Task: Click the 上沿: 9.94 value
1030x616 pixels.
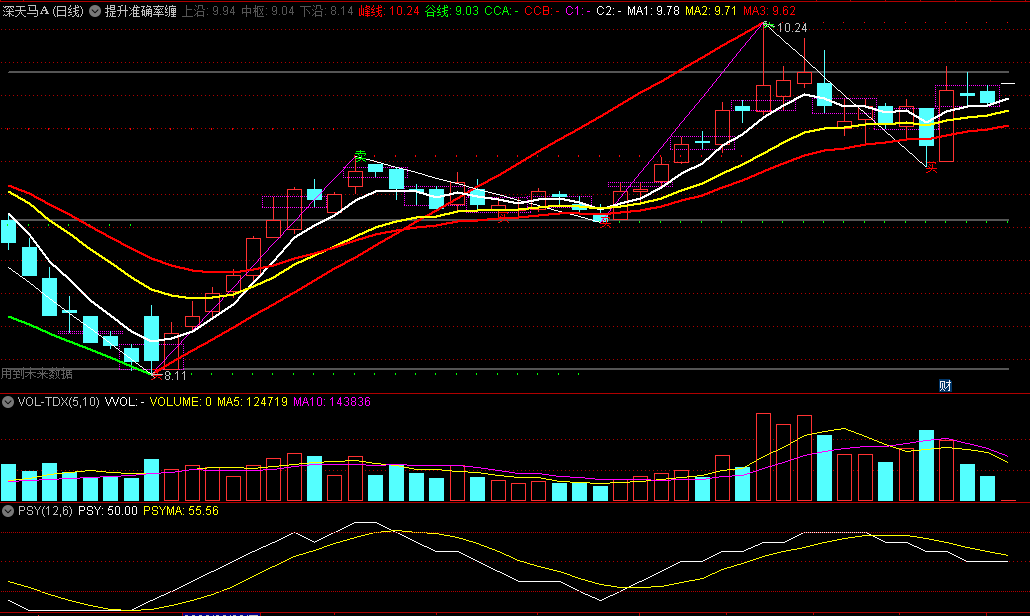Action: click(x=208, y=11)
